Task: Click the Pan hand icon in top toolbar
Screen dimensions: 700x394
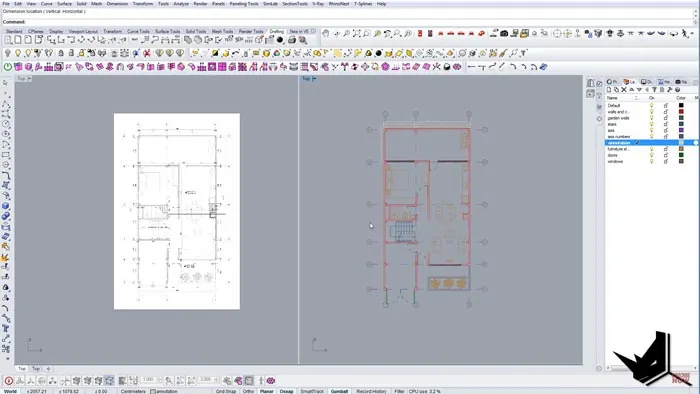Action: point(326,33)
